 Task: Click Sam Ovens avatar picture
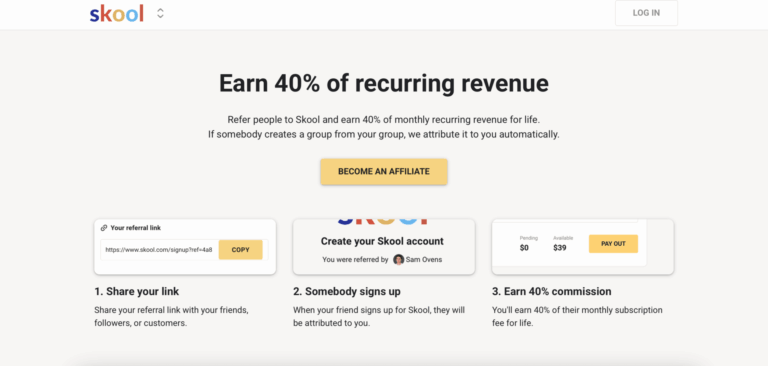click(x=399, y=260)
